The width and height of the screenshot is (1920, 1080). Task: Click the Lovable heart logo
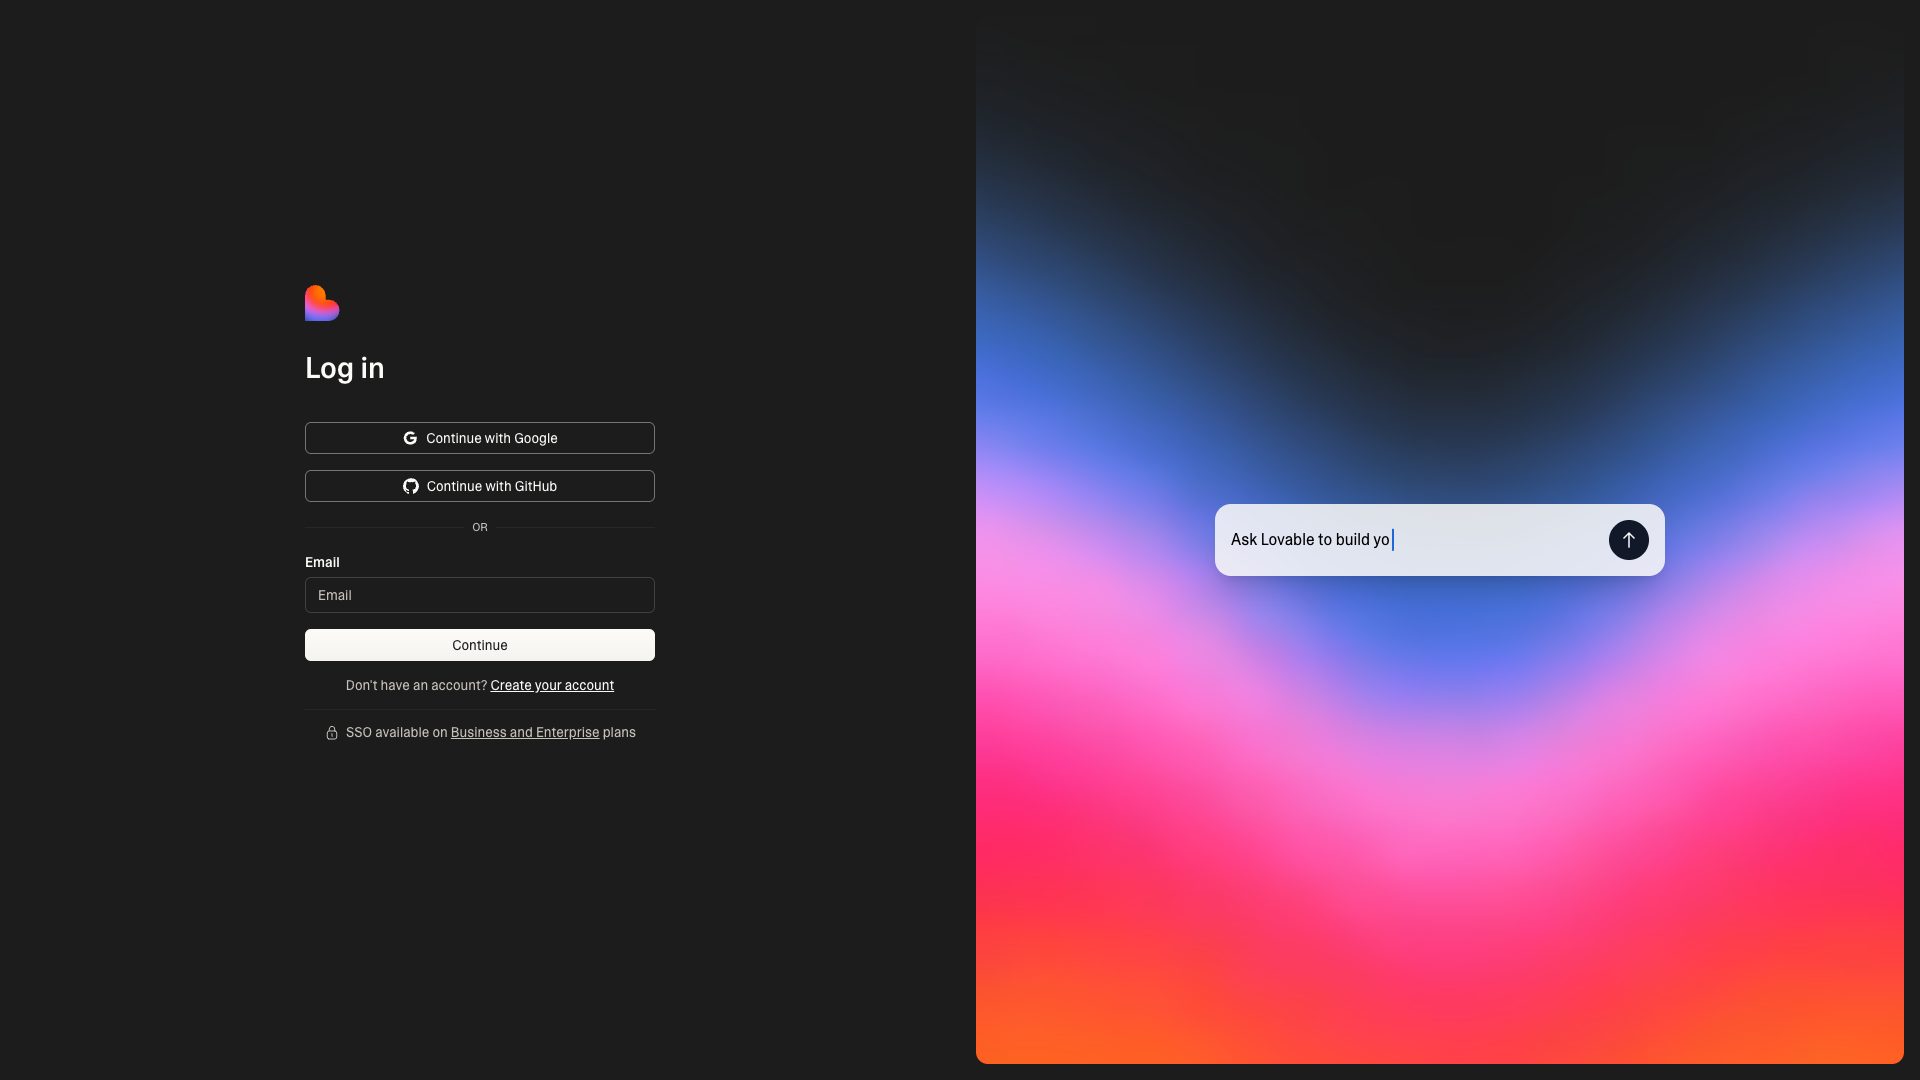coord(322,303)
